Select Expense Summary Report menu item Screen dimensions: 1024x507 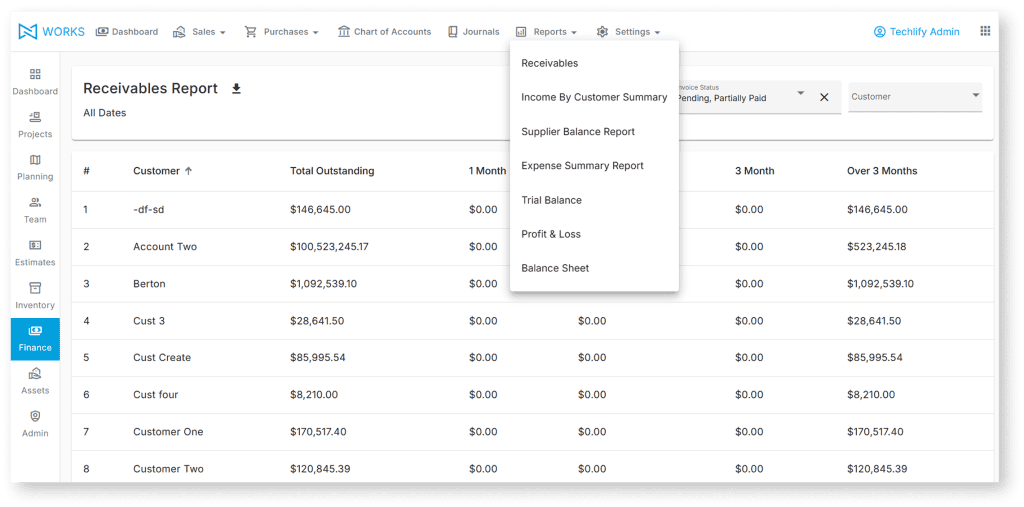click(594, 166)
